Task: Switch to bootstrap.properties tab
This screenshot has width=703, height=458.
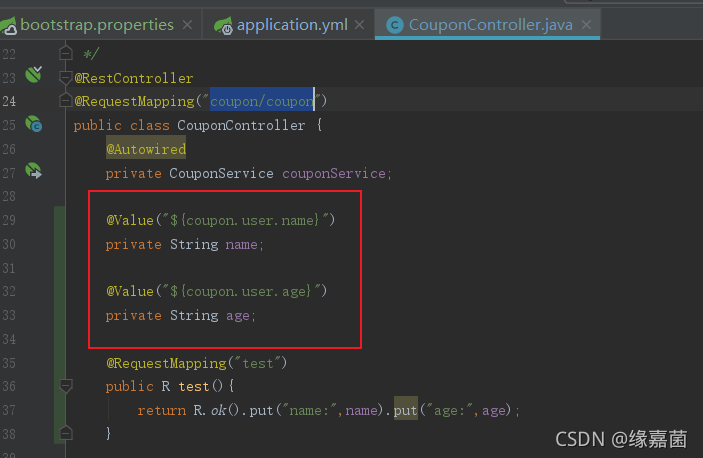Action: (x=97, y=25)
